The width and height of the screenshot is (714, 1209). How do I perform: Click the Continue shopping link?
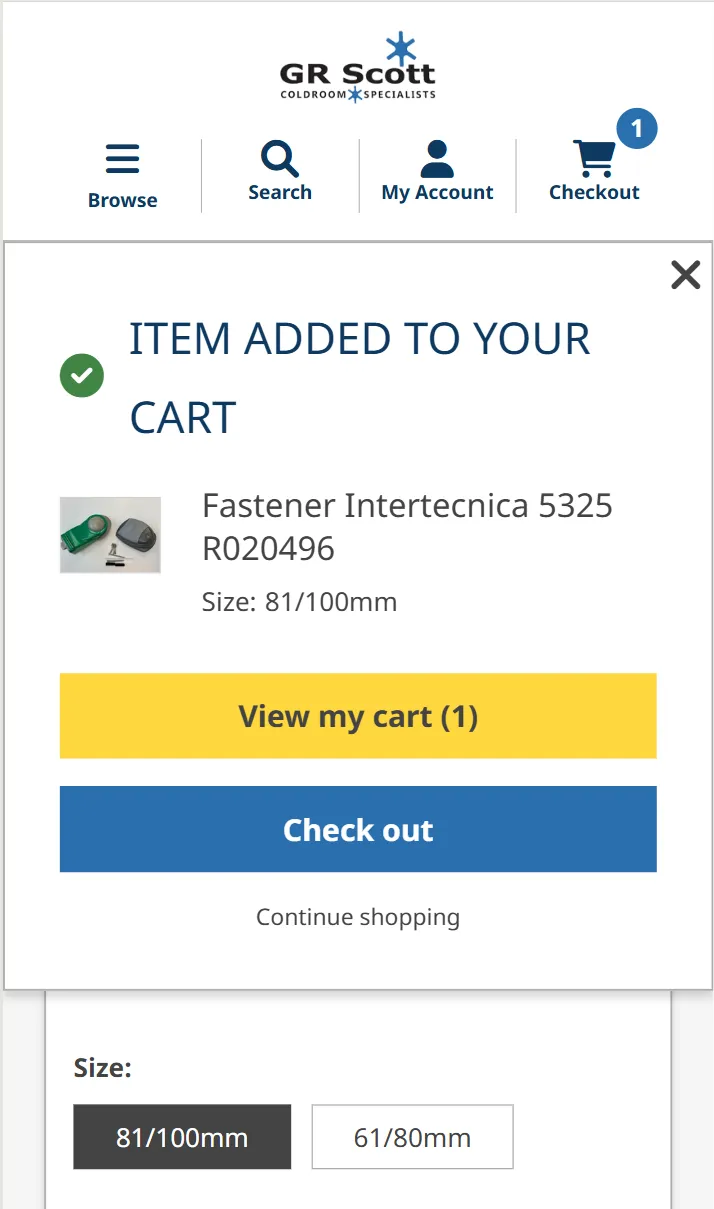357,916
